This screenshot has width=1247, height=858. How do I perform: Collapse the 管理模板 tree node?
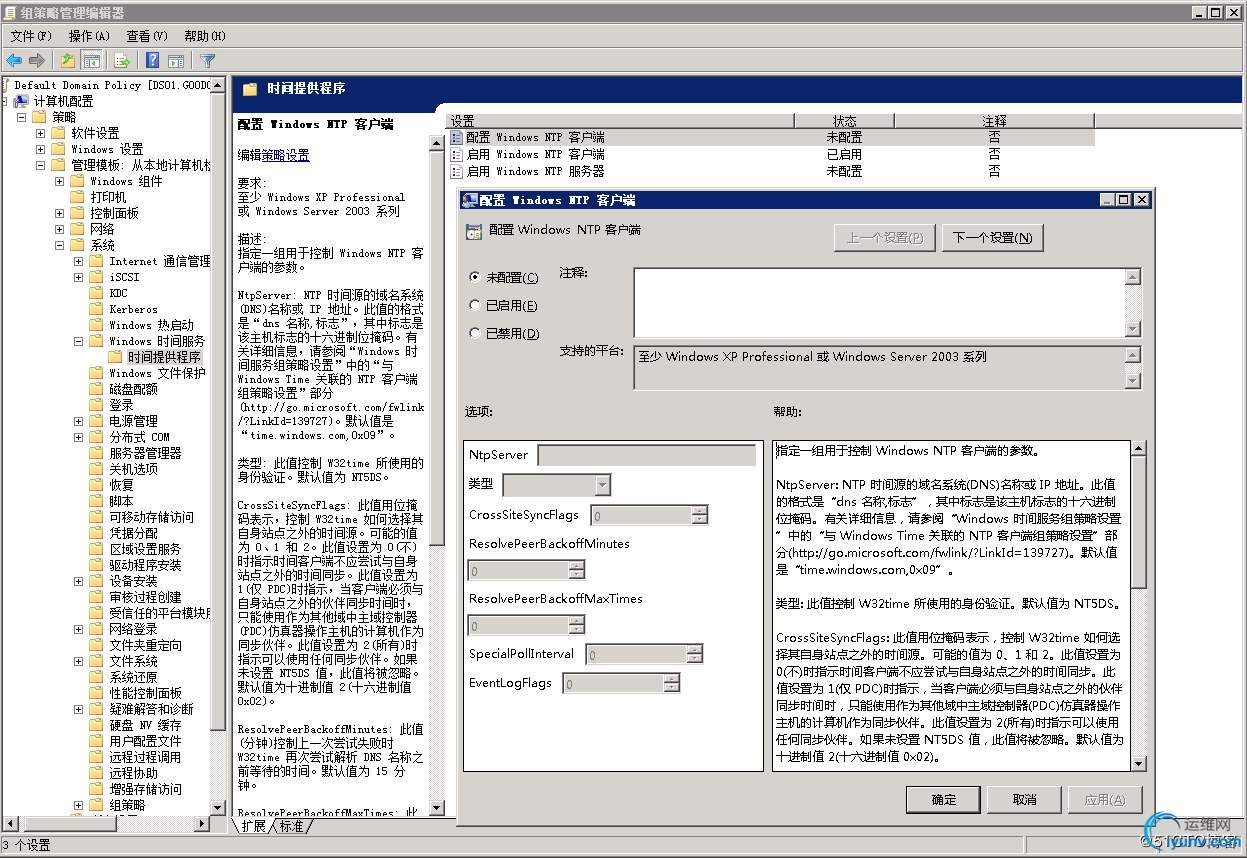coord(41,165)
